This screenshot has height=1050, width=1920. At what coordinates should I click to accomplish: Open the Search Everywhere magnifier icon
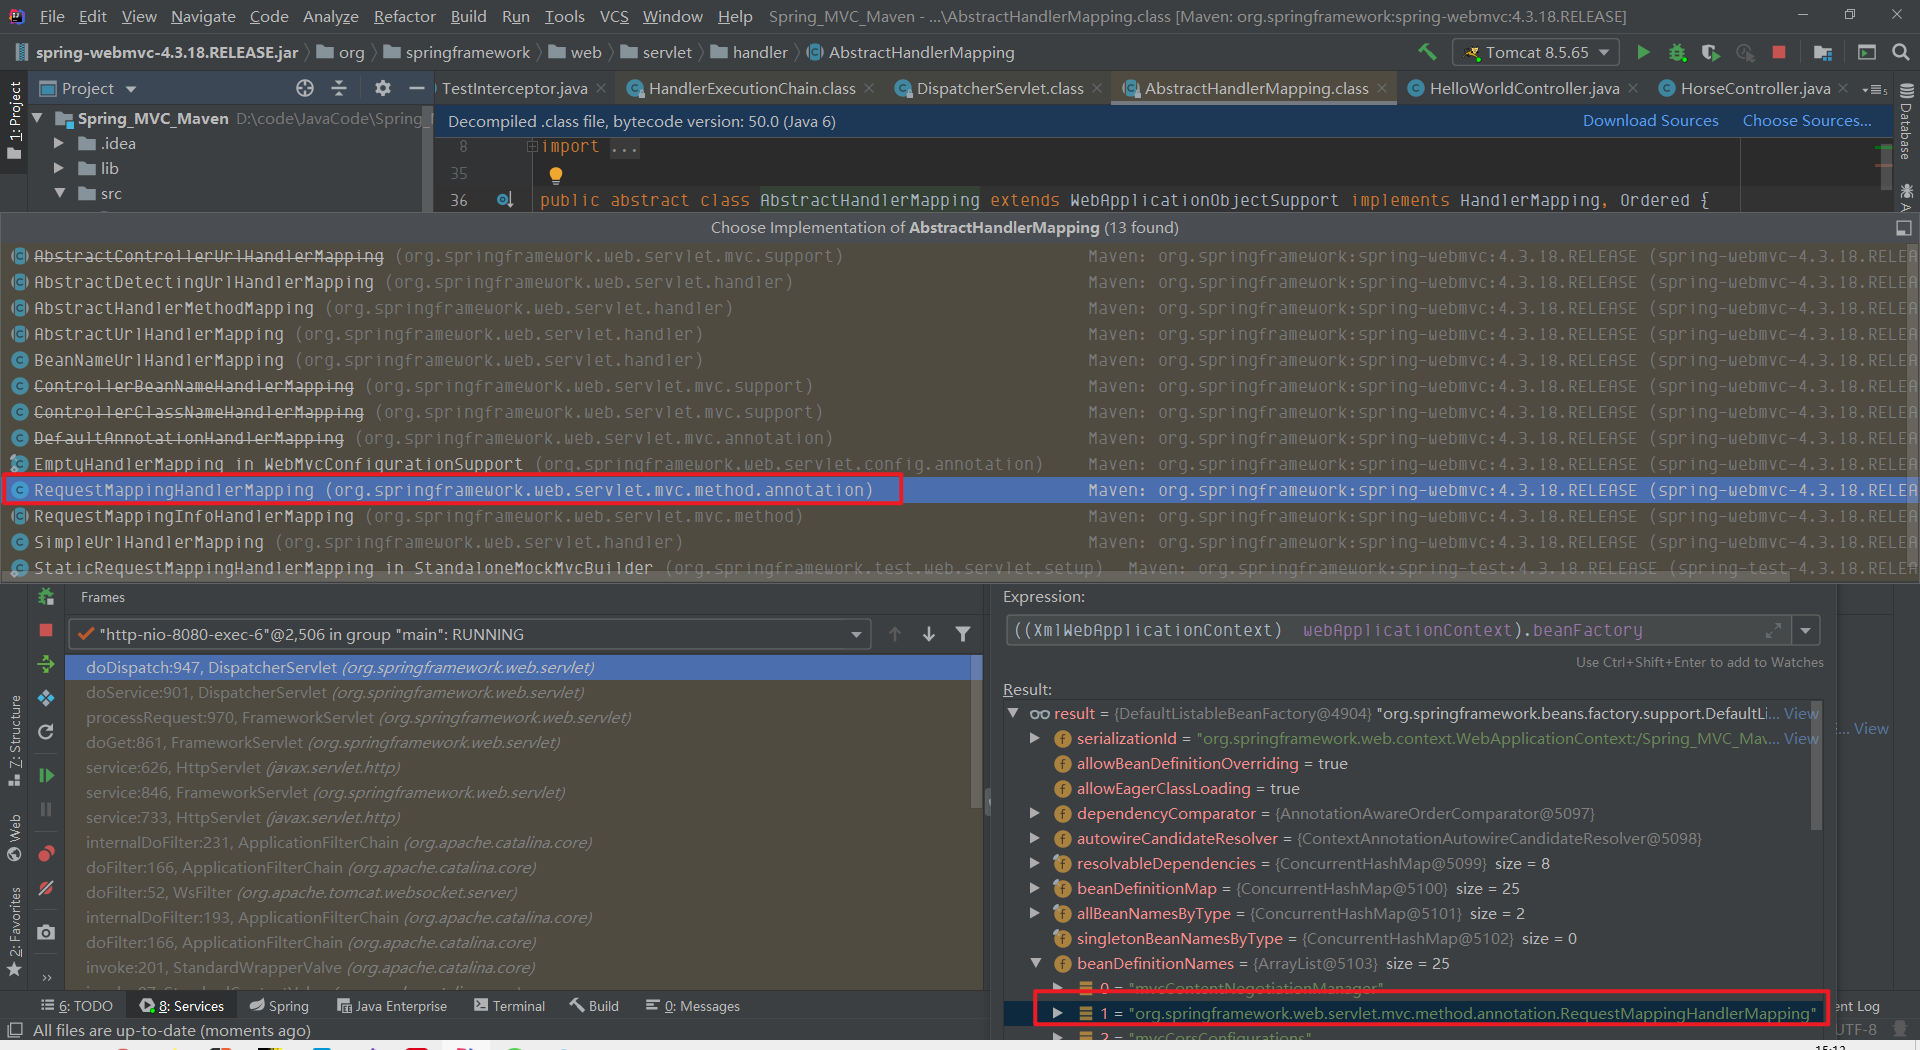(x=1901, y=52)
